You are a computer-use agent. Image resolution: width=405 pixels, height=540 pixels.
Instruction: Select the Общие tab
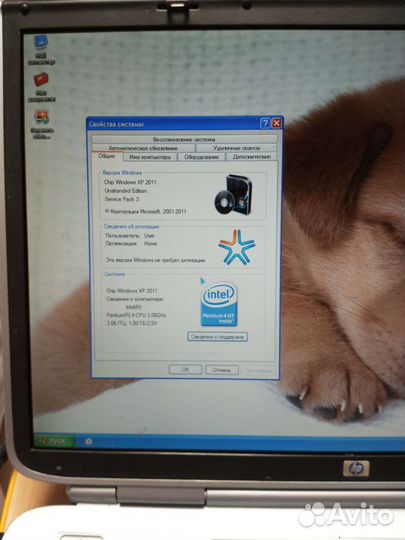(x=106, y=156)
